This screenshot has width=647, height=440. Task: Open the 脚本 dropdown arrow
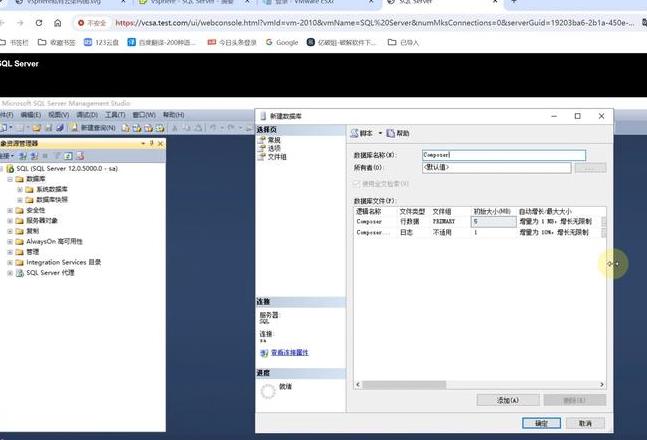coord(380,133)
